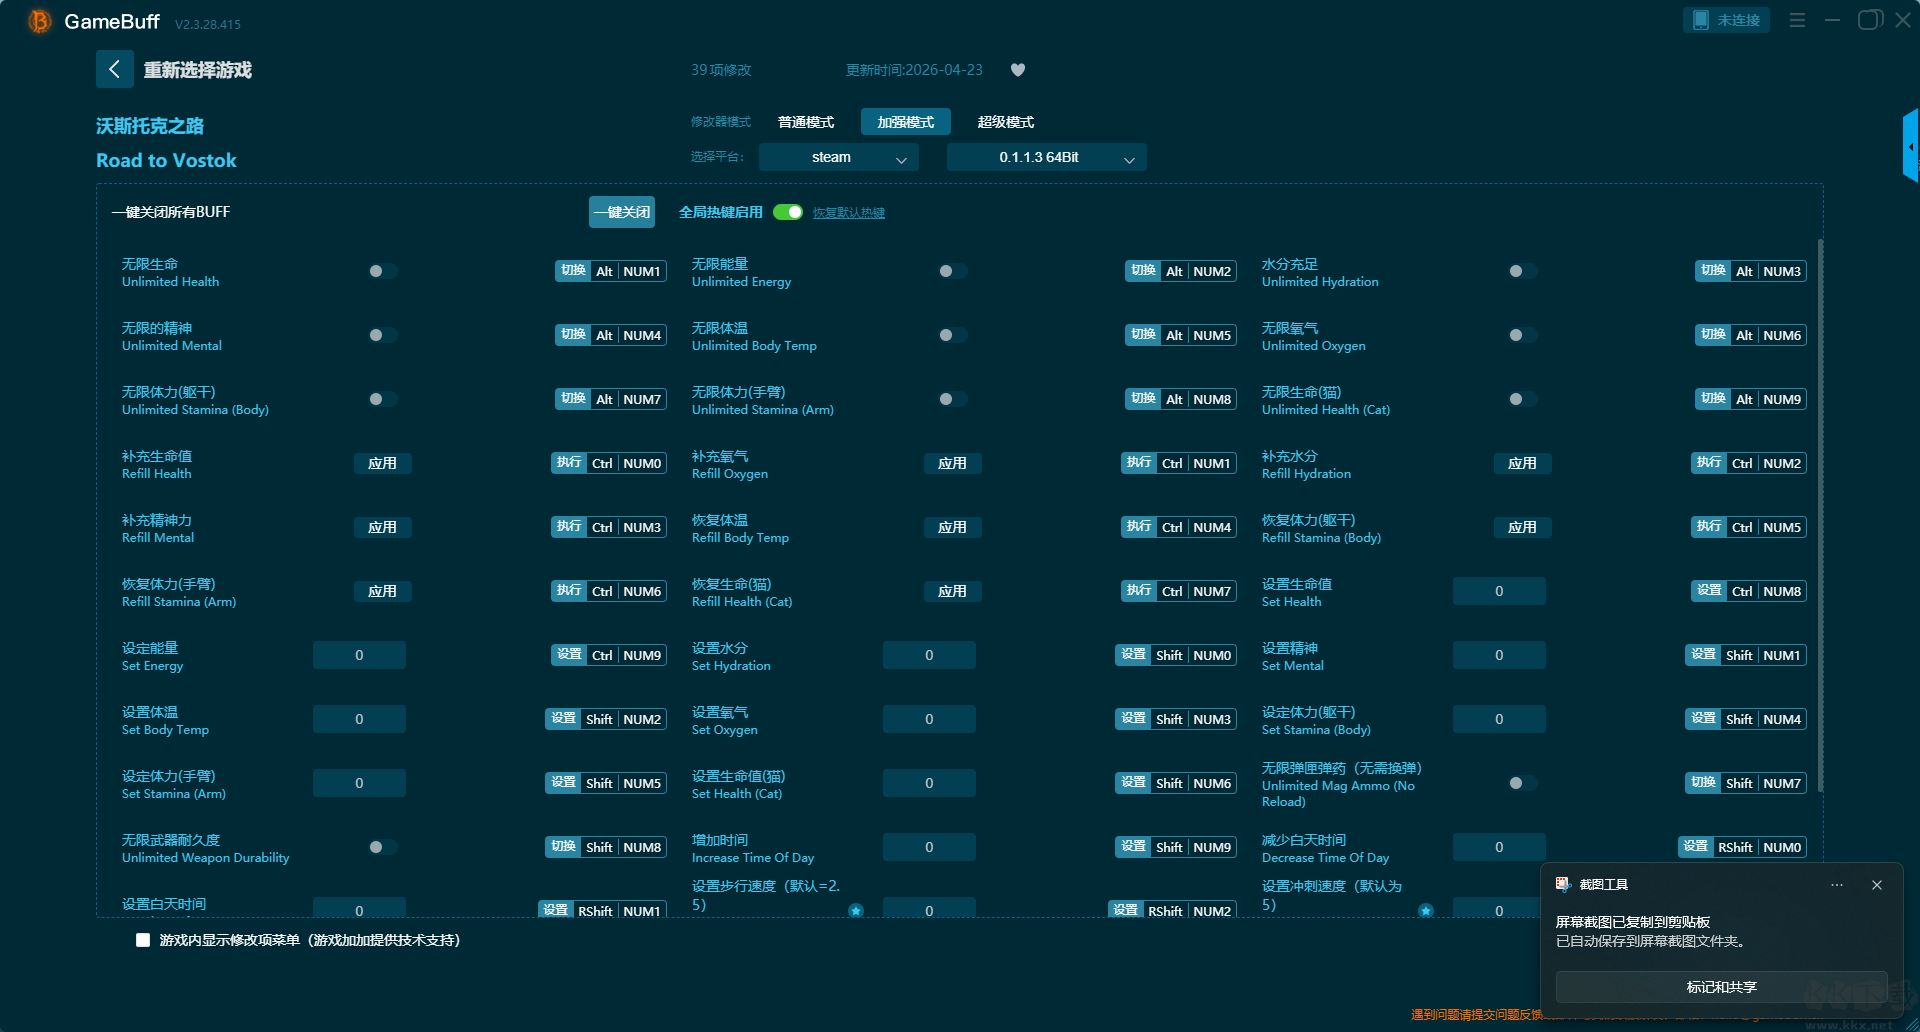Screen dimensions: 1920x1032
Task: Toggle Unlimited Stamina (Arm)
Action: coord(952,399)
